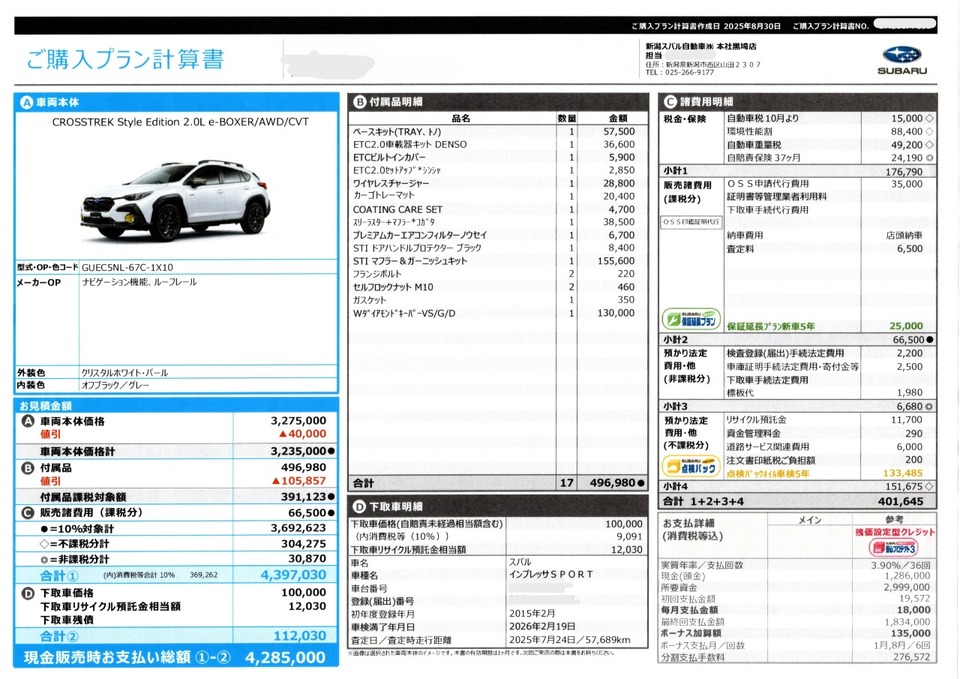
Task: Click the interior color オフブラック/グレー
Action: [115, 385]
